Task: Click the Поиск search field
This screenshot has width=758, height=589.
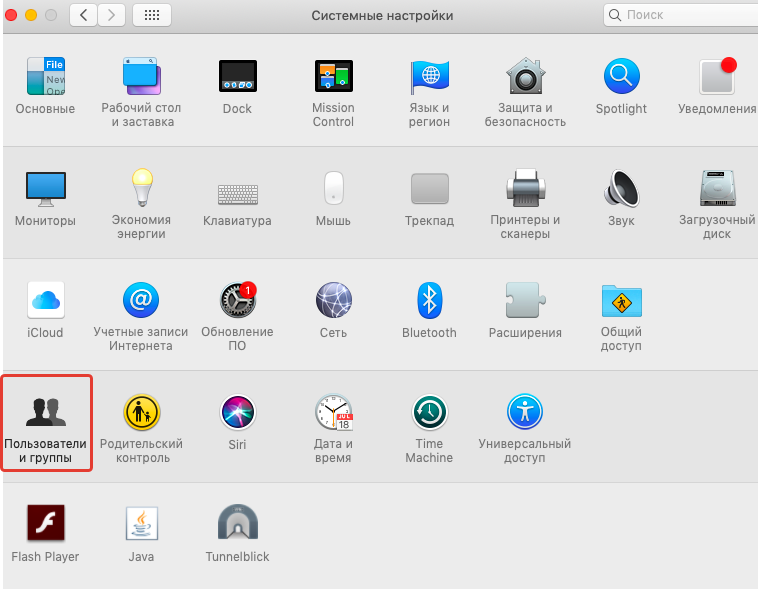Action: point(681,15)
